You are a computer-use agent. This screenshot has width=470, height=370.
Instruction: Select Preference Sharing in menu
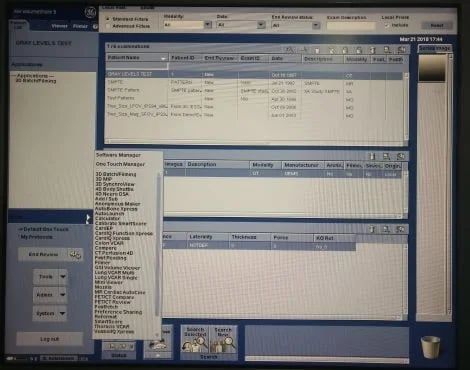(118, 312)
